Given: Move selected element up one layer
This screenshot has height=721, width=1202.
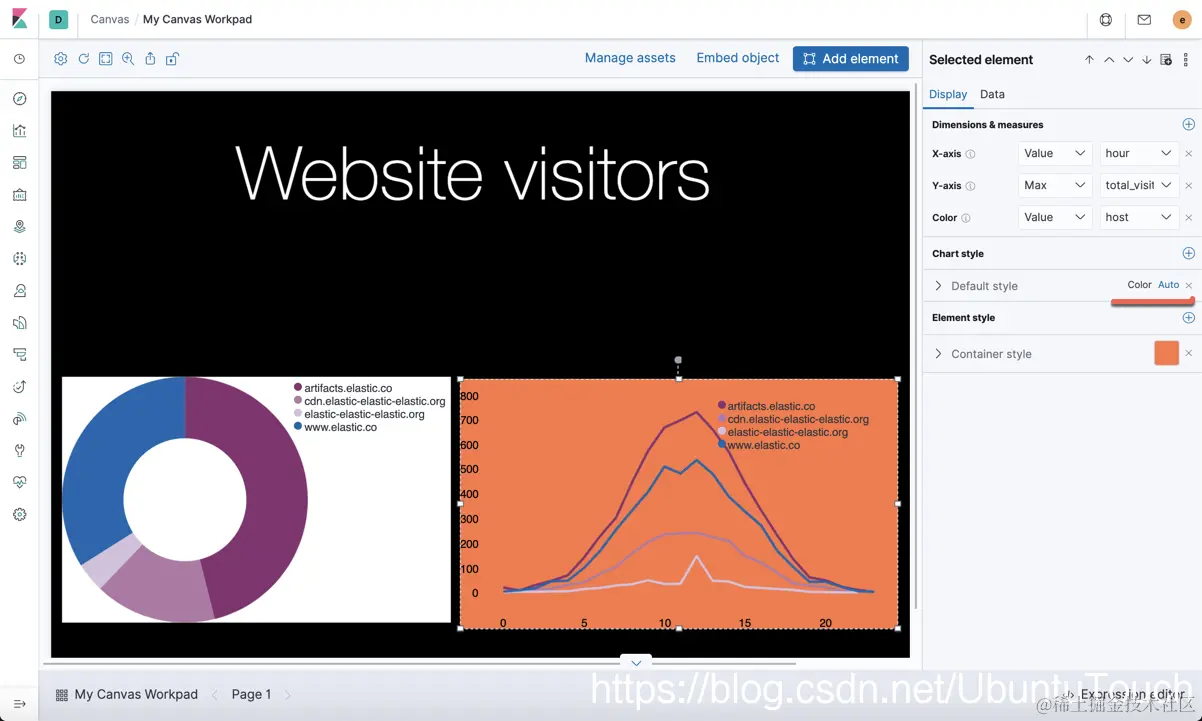Looking at the screenshot, I should point(1109,60).
